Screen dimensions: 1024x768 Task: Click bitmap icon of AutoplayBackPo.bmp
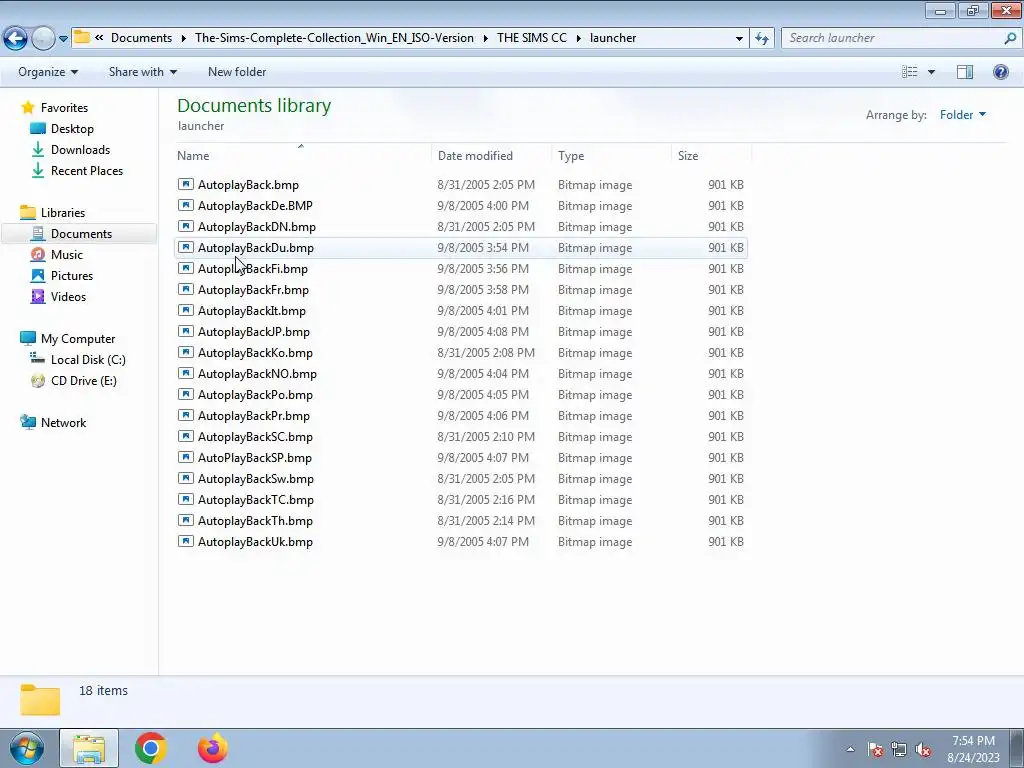coord(185,394)
